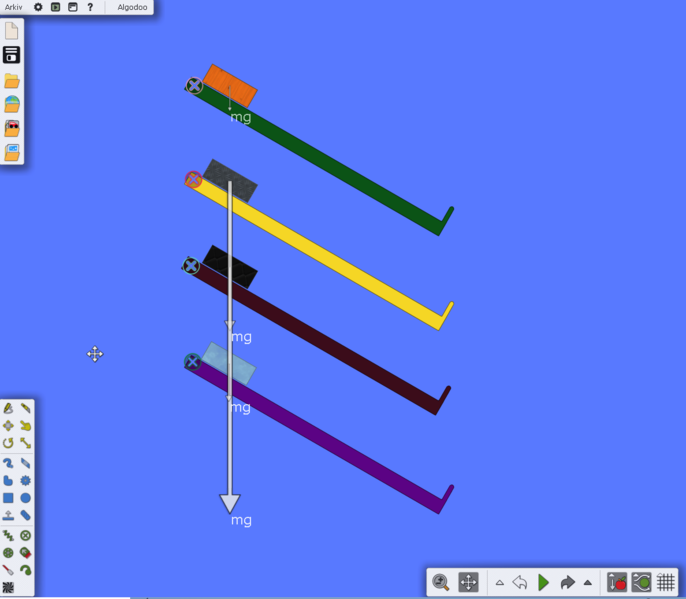Select the Brush tool
This screenshot has width=686, height=599.
tap(8, 463)
